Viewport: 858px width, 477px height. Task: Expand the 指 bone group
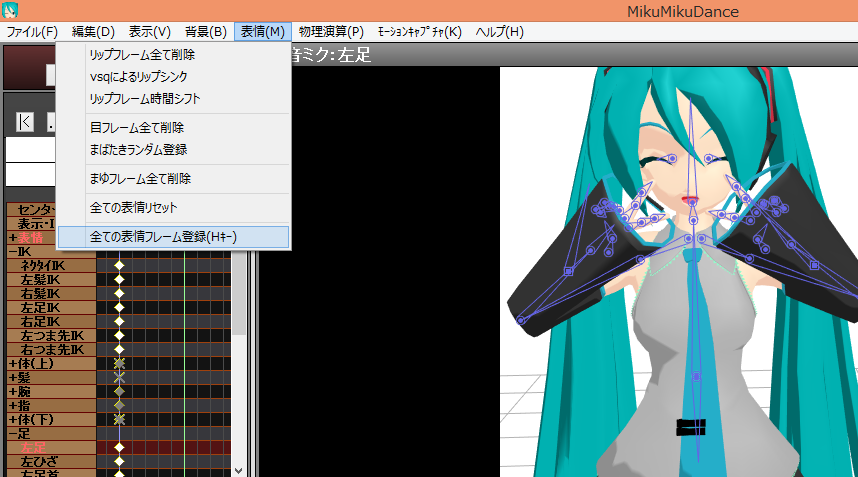tap(13, 406)
